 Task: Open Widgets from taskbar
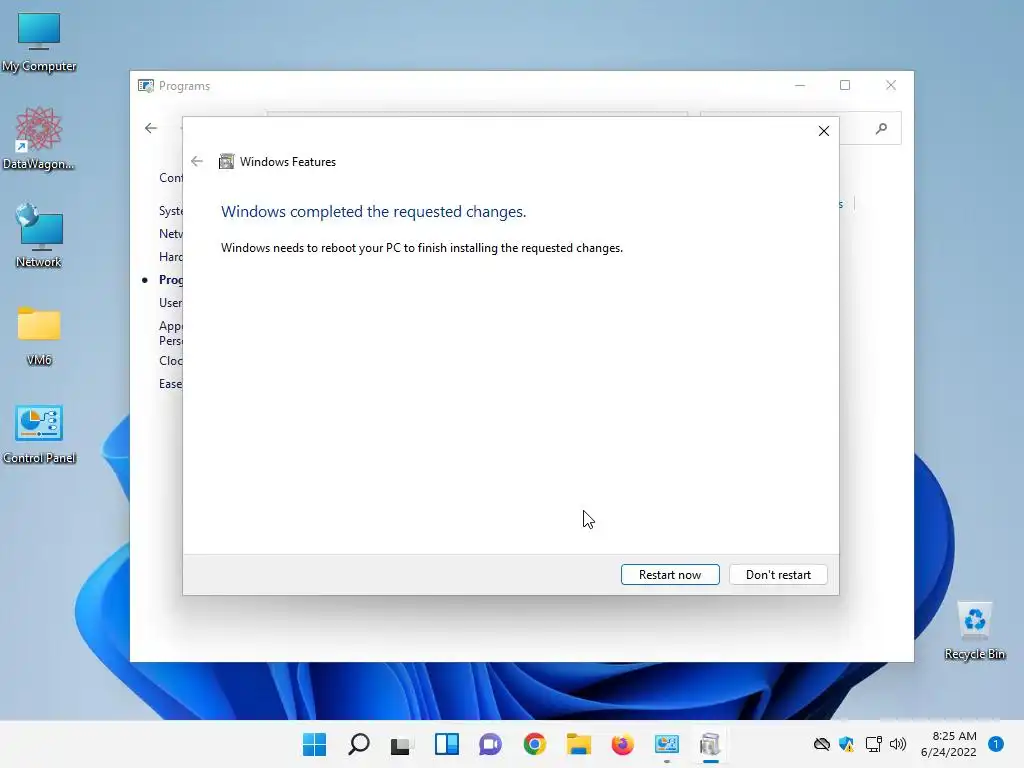click(x=447, y=744)
